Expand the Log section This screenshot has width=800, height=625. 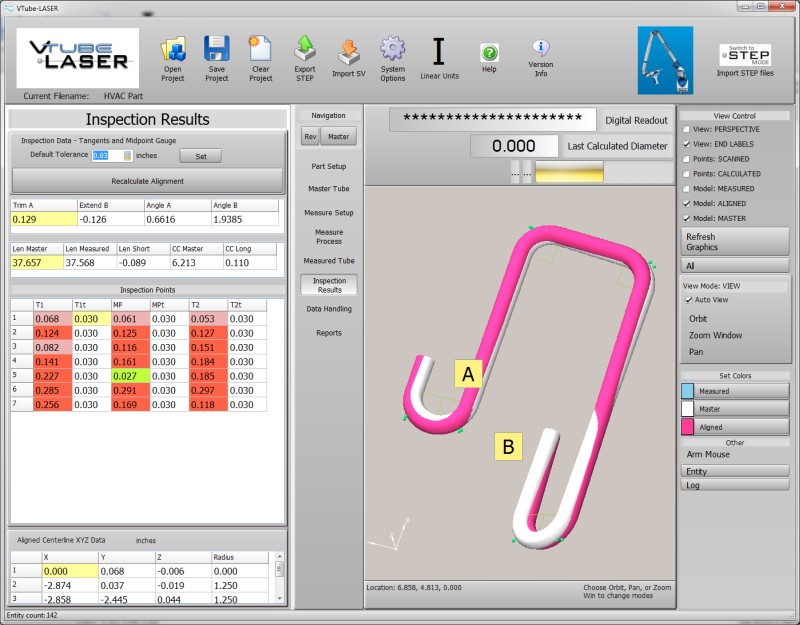(x=735, y=485)
